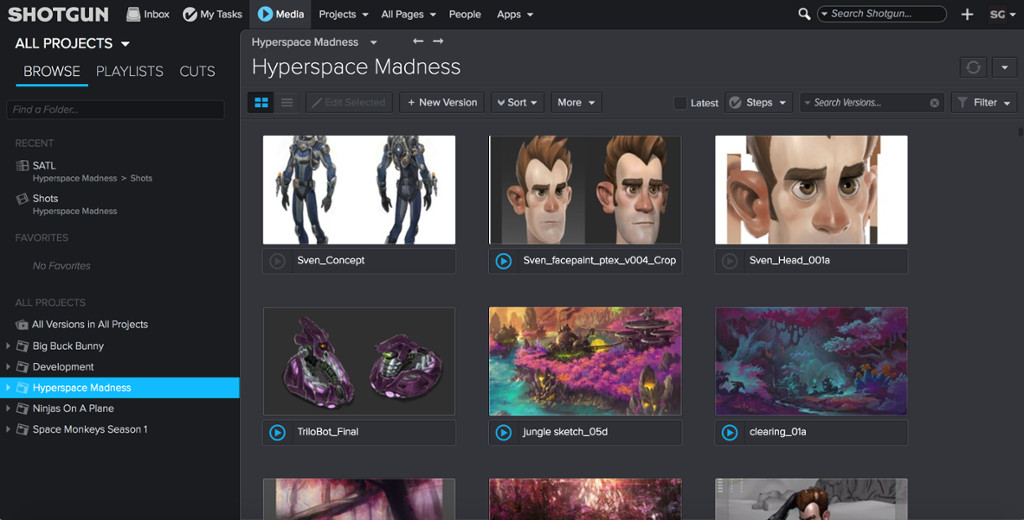Image resolution: width=1024 pixels, height=520 pixels.
Task: Open the Sort dropdown
Action: [517, 103]
